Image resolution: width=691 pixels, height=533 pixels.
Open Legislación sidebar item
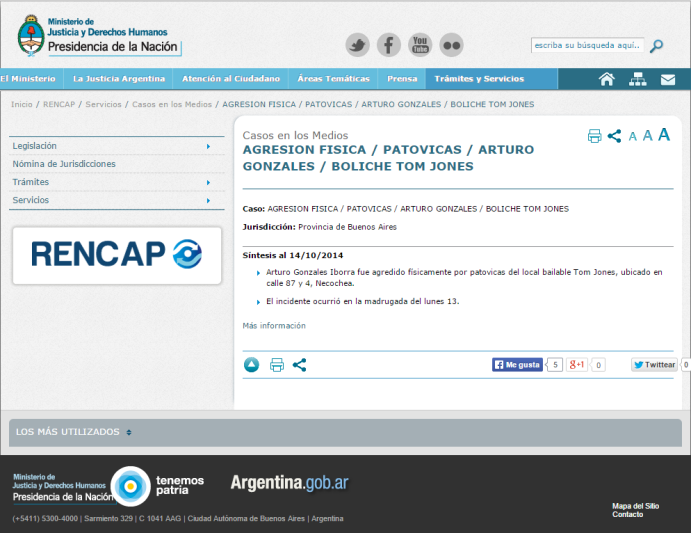34,146
